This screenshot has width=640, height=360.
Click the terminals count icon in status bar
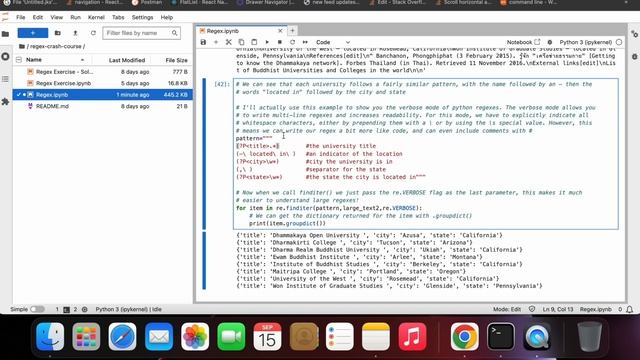66,309
